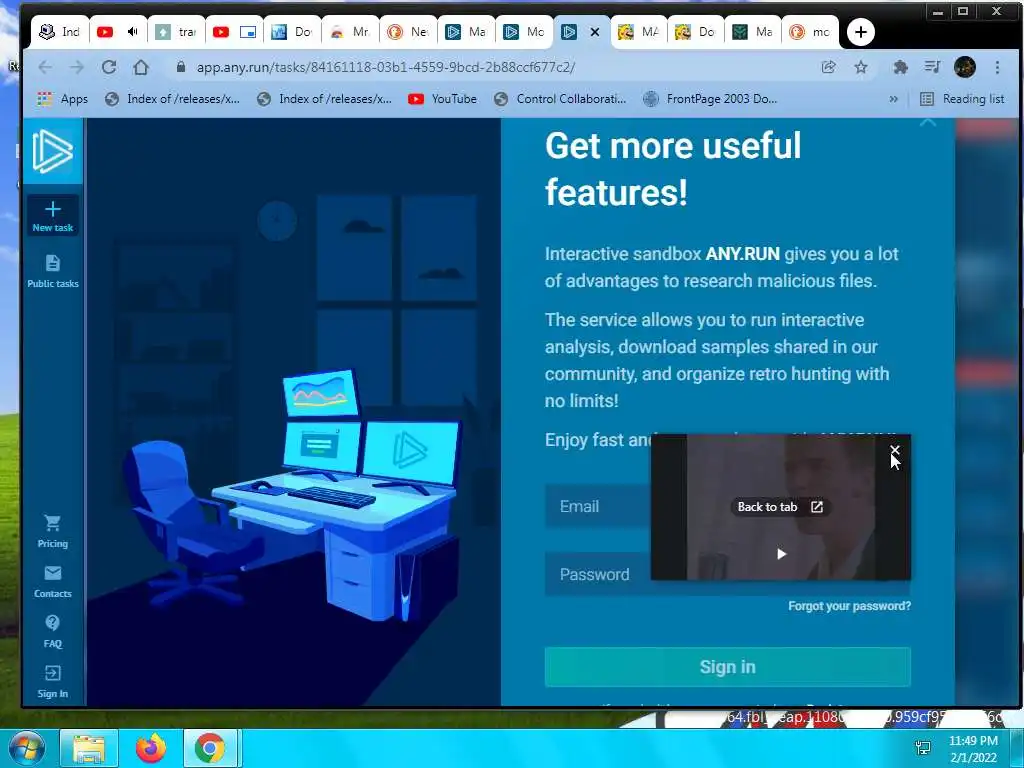Share this page icon

tap(829, 67)
